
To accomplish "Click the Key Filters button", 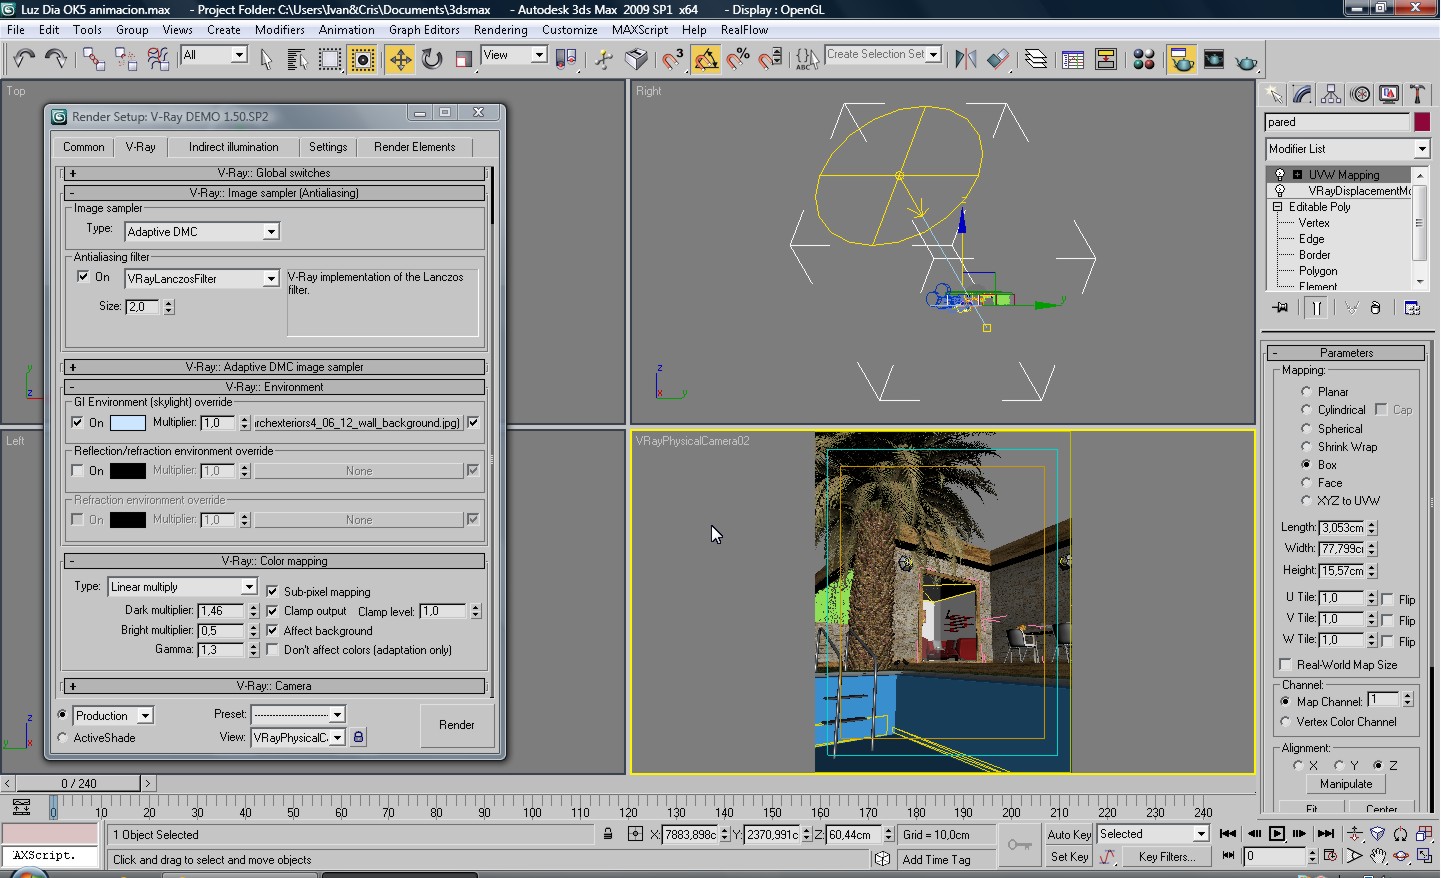I will [x=1166, y=857].
